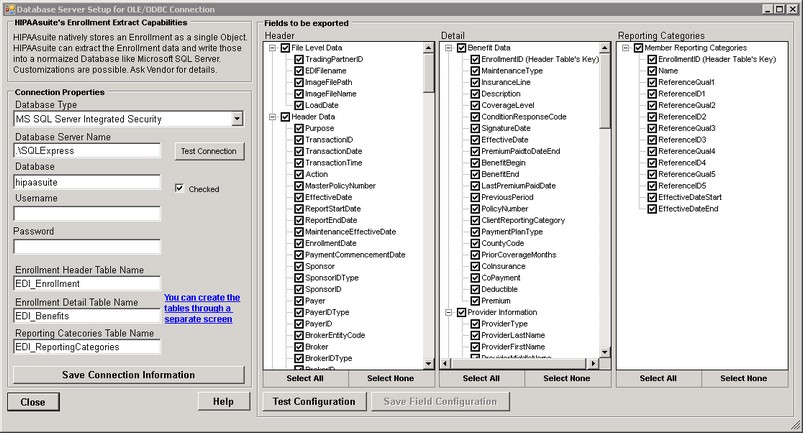Focus the Database Server Name field
Viewport: 803px width, 433px height.
click(x=87, y=150)
